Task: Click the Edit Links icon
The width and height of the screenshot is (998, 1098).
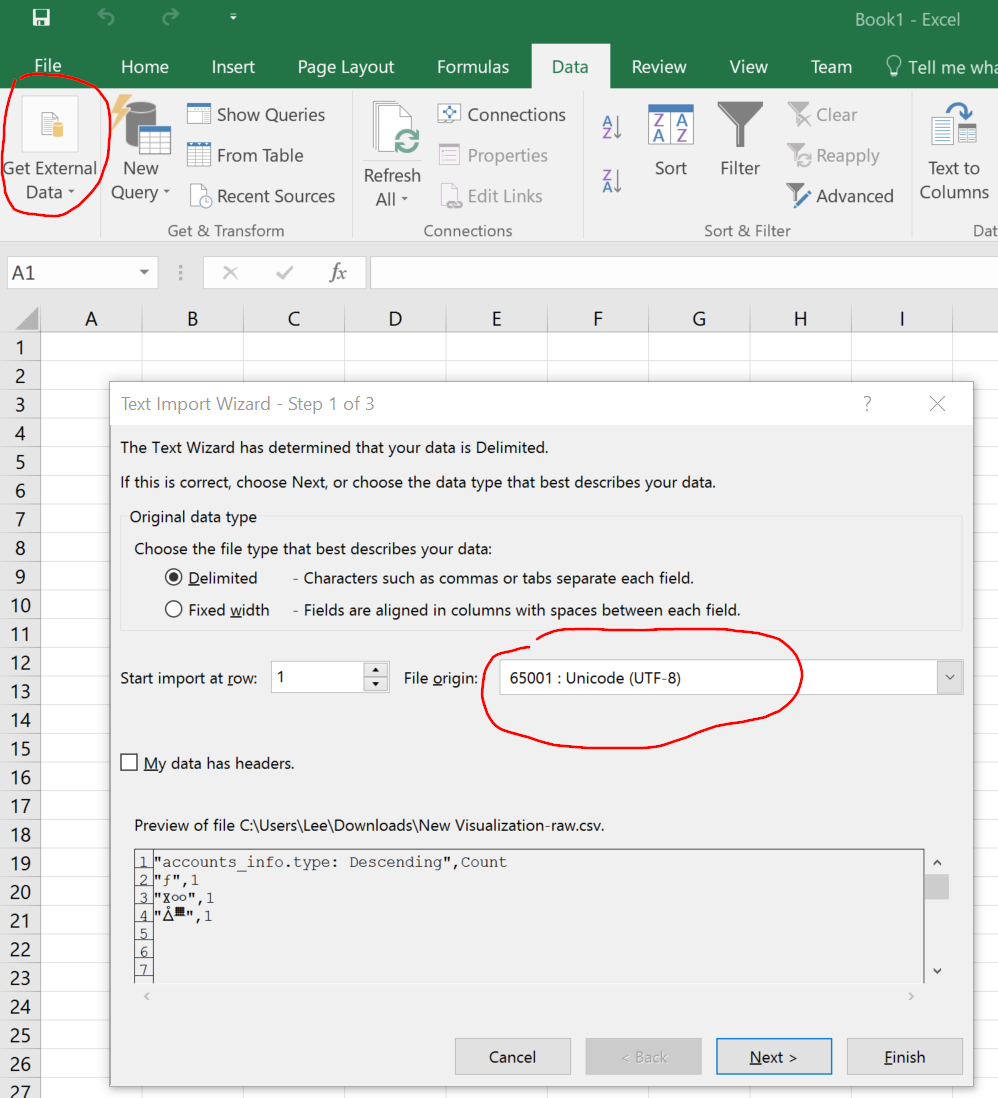Action: pyautogui.click(x=451, y=196)
